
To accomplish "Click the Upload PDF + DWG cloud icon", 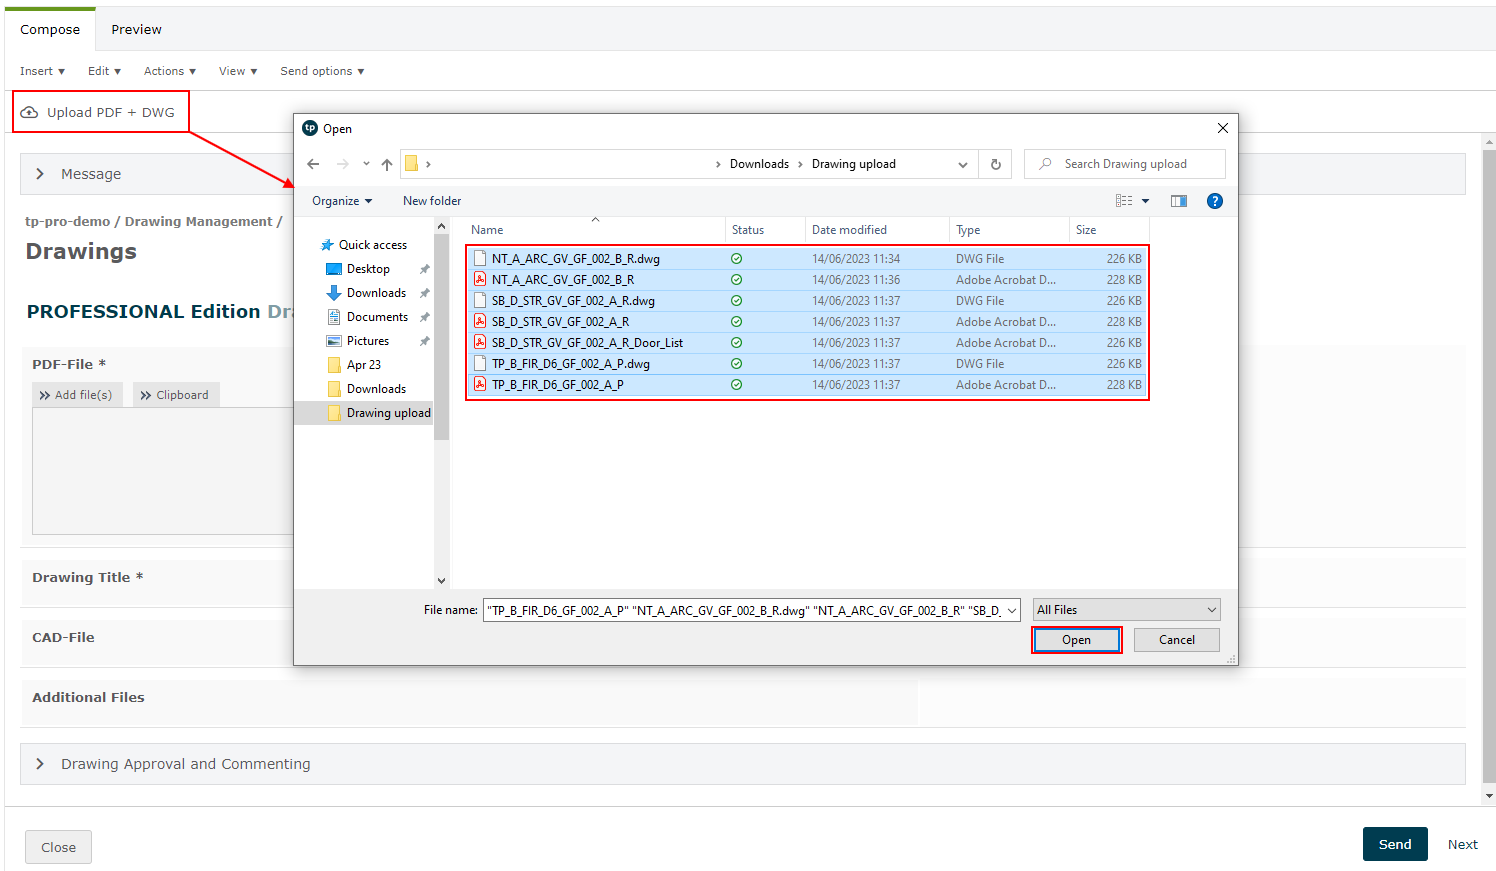I will 30,112.
